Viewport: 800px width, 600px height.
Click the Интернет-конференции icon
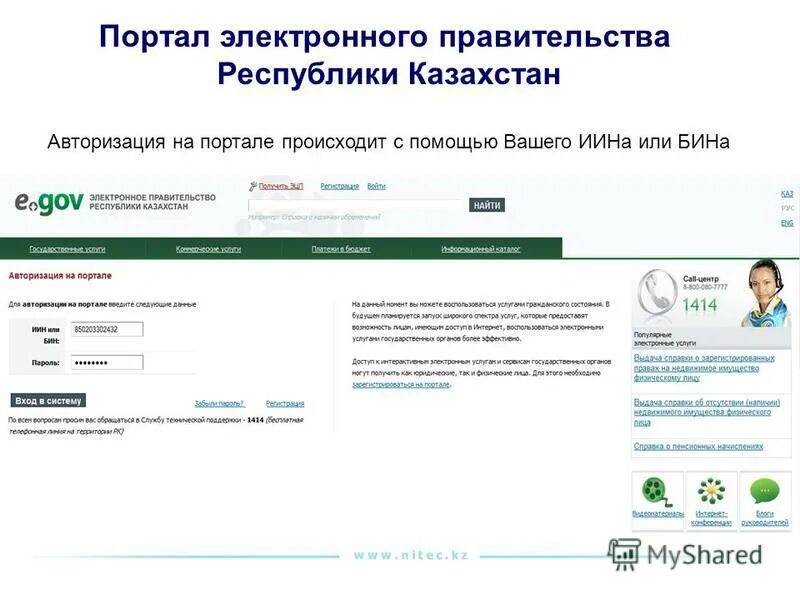coord(710,488)
